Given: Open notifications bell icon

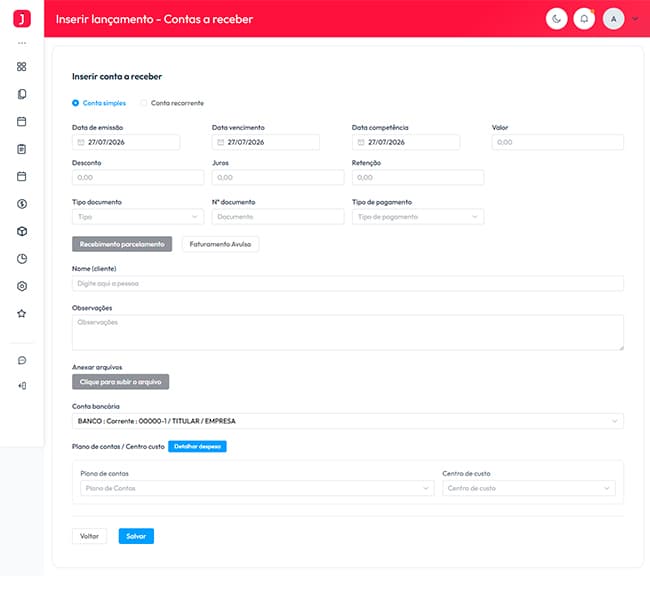Looking at the screenshot, I should click(x=584, y=19).
